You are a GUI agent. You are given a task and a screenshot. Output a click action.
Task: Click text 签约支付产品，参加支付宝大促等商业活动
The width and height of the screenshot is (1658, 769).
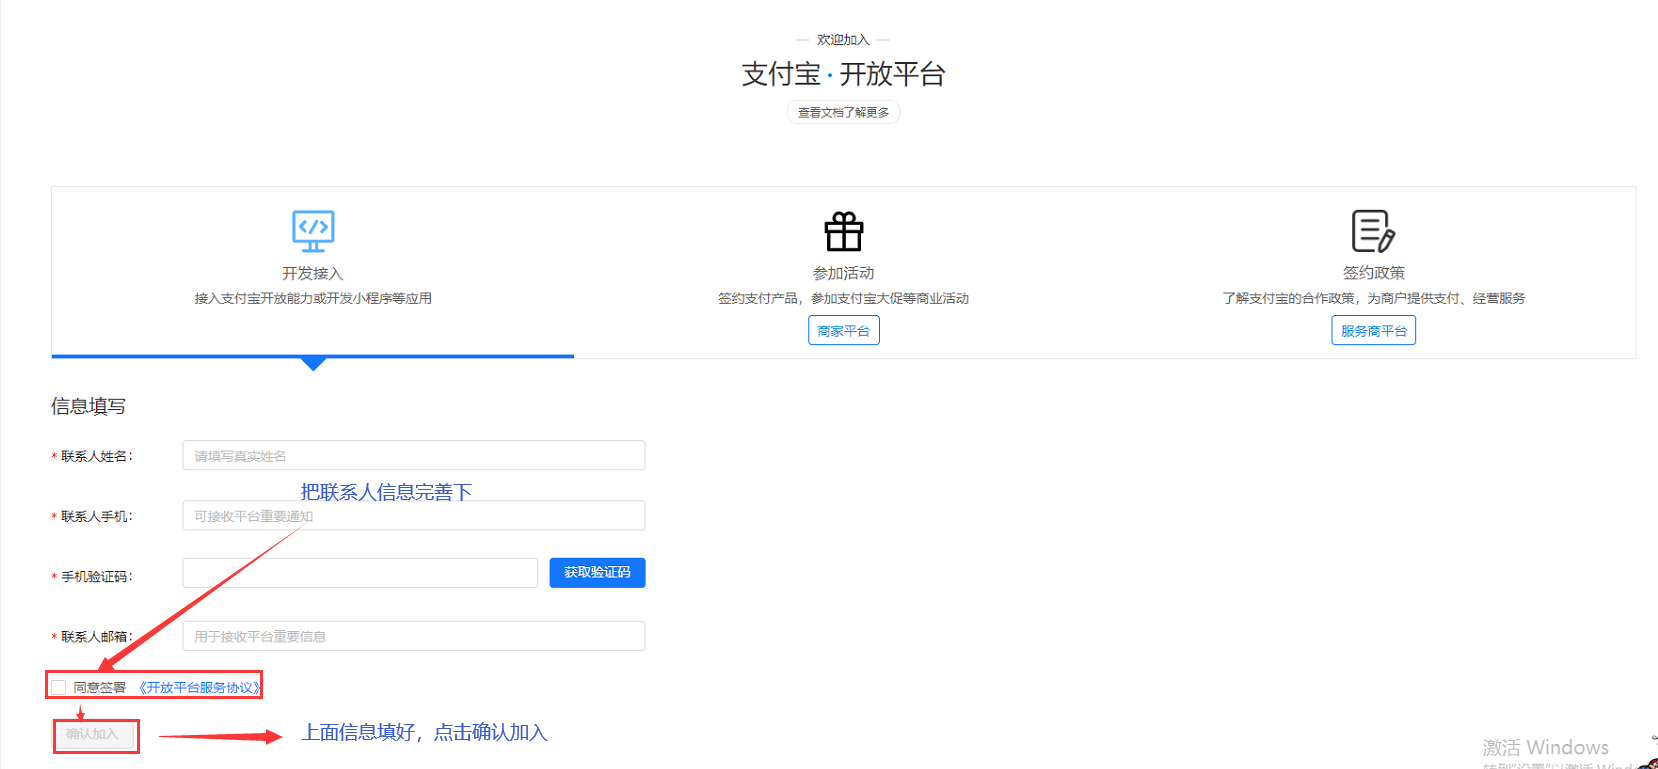(x=843, y=298)
